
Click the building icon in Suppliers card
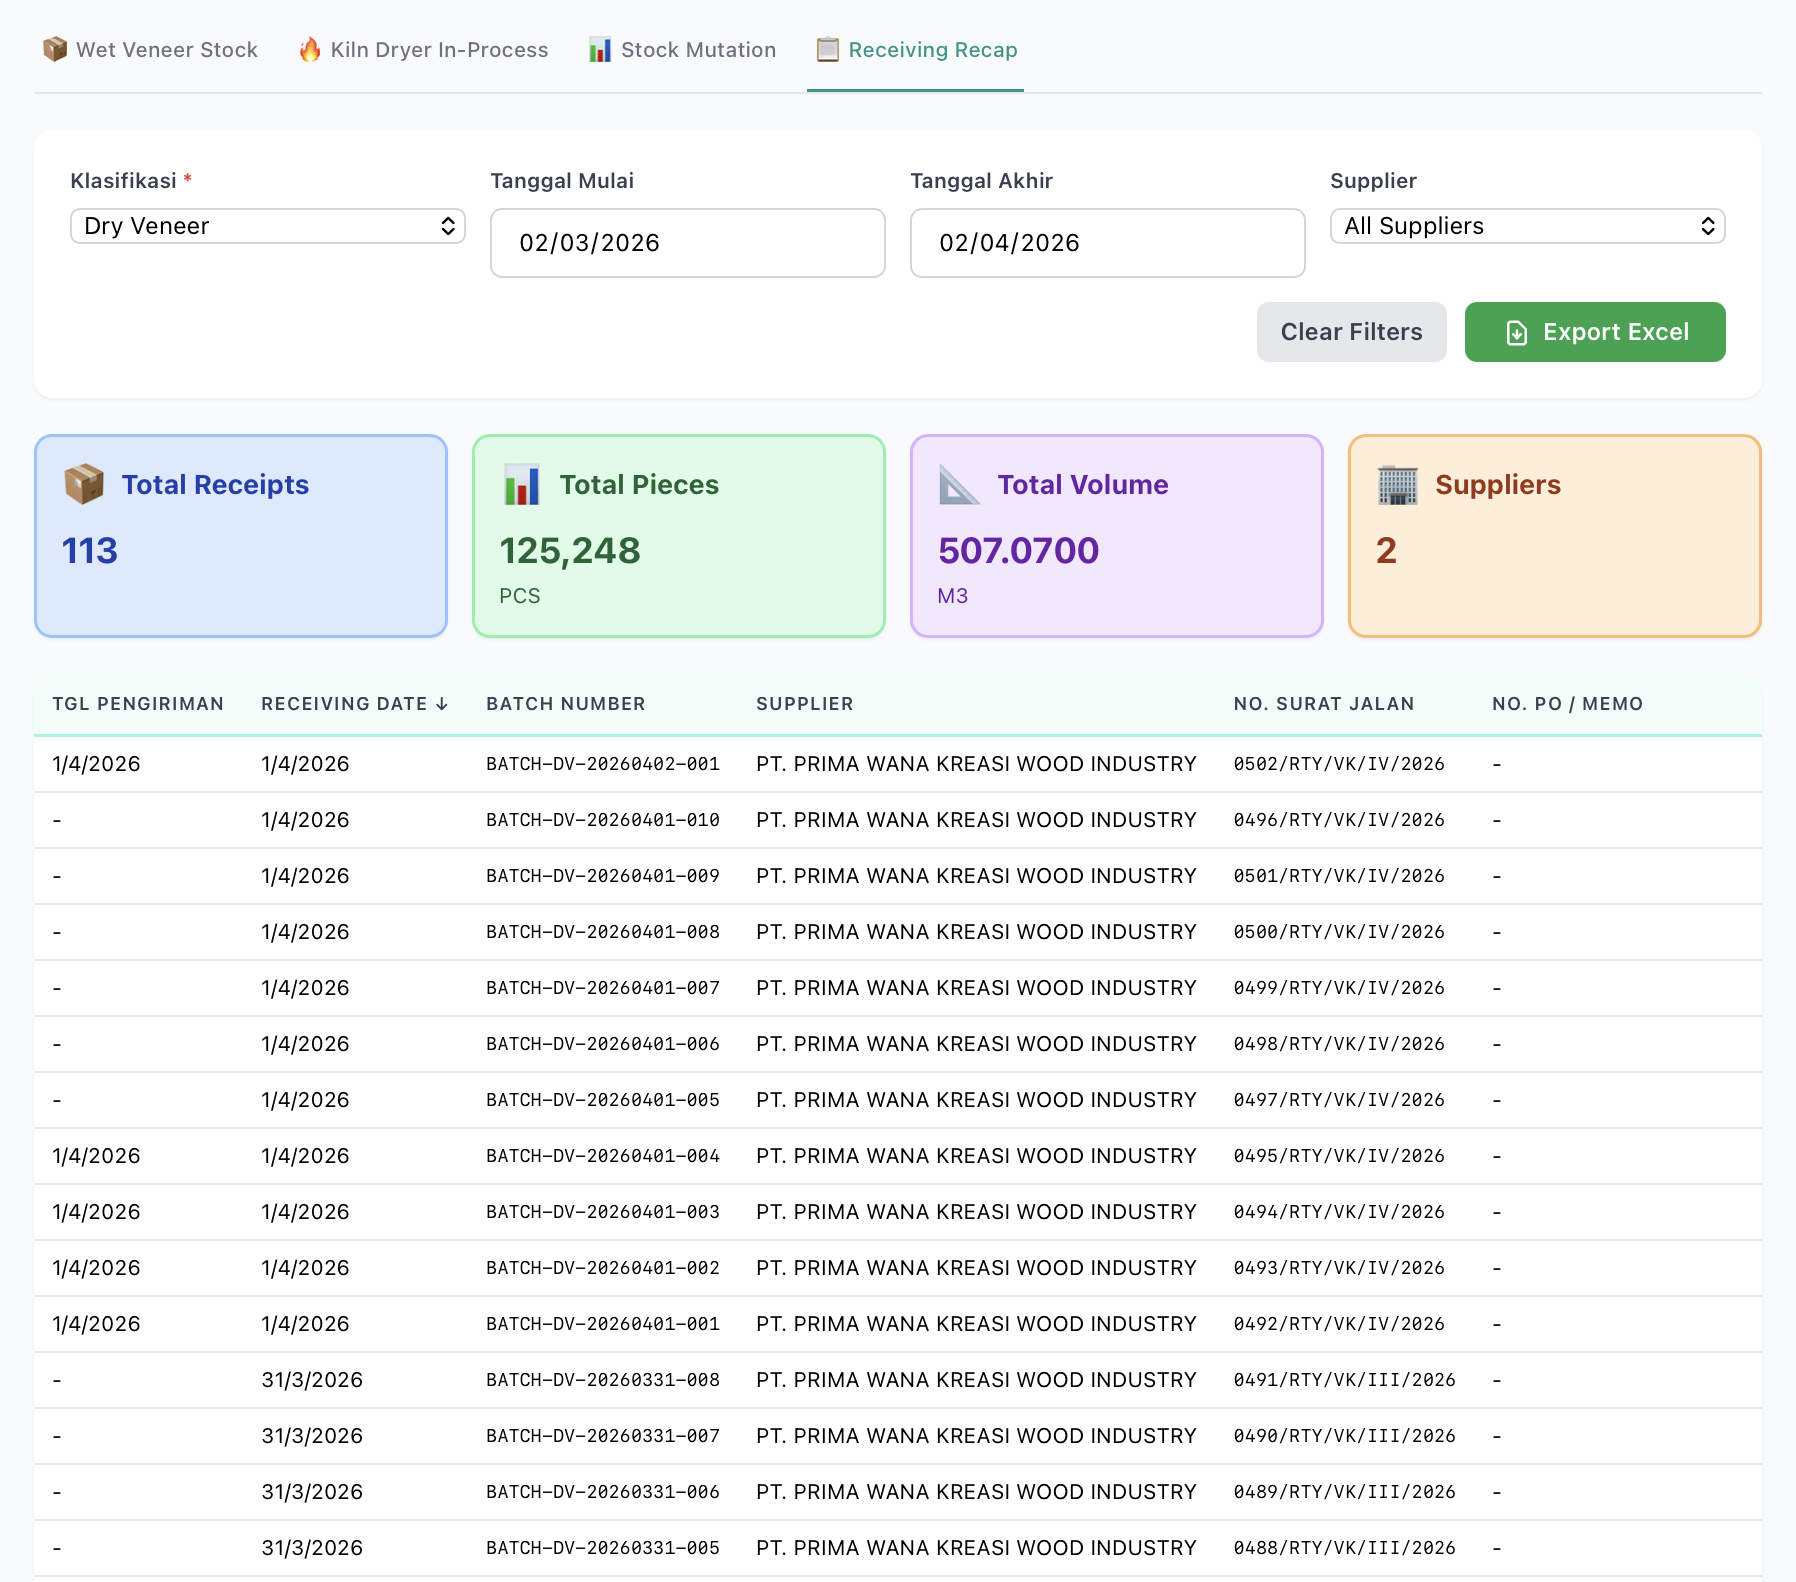(1397, 485)
